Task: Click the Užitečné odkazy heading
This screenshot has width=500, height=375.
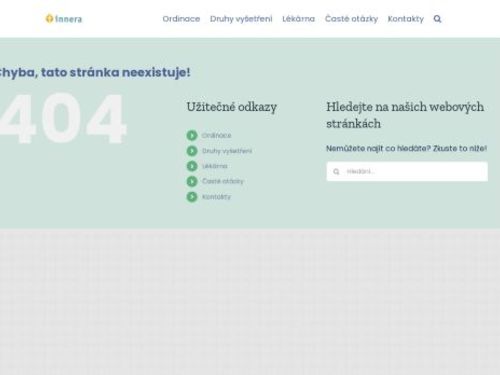Action: tap(232, 107)
